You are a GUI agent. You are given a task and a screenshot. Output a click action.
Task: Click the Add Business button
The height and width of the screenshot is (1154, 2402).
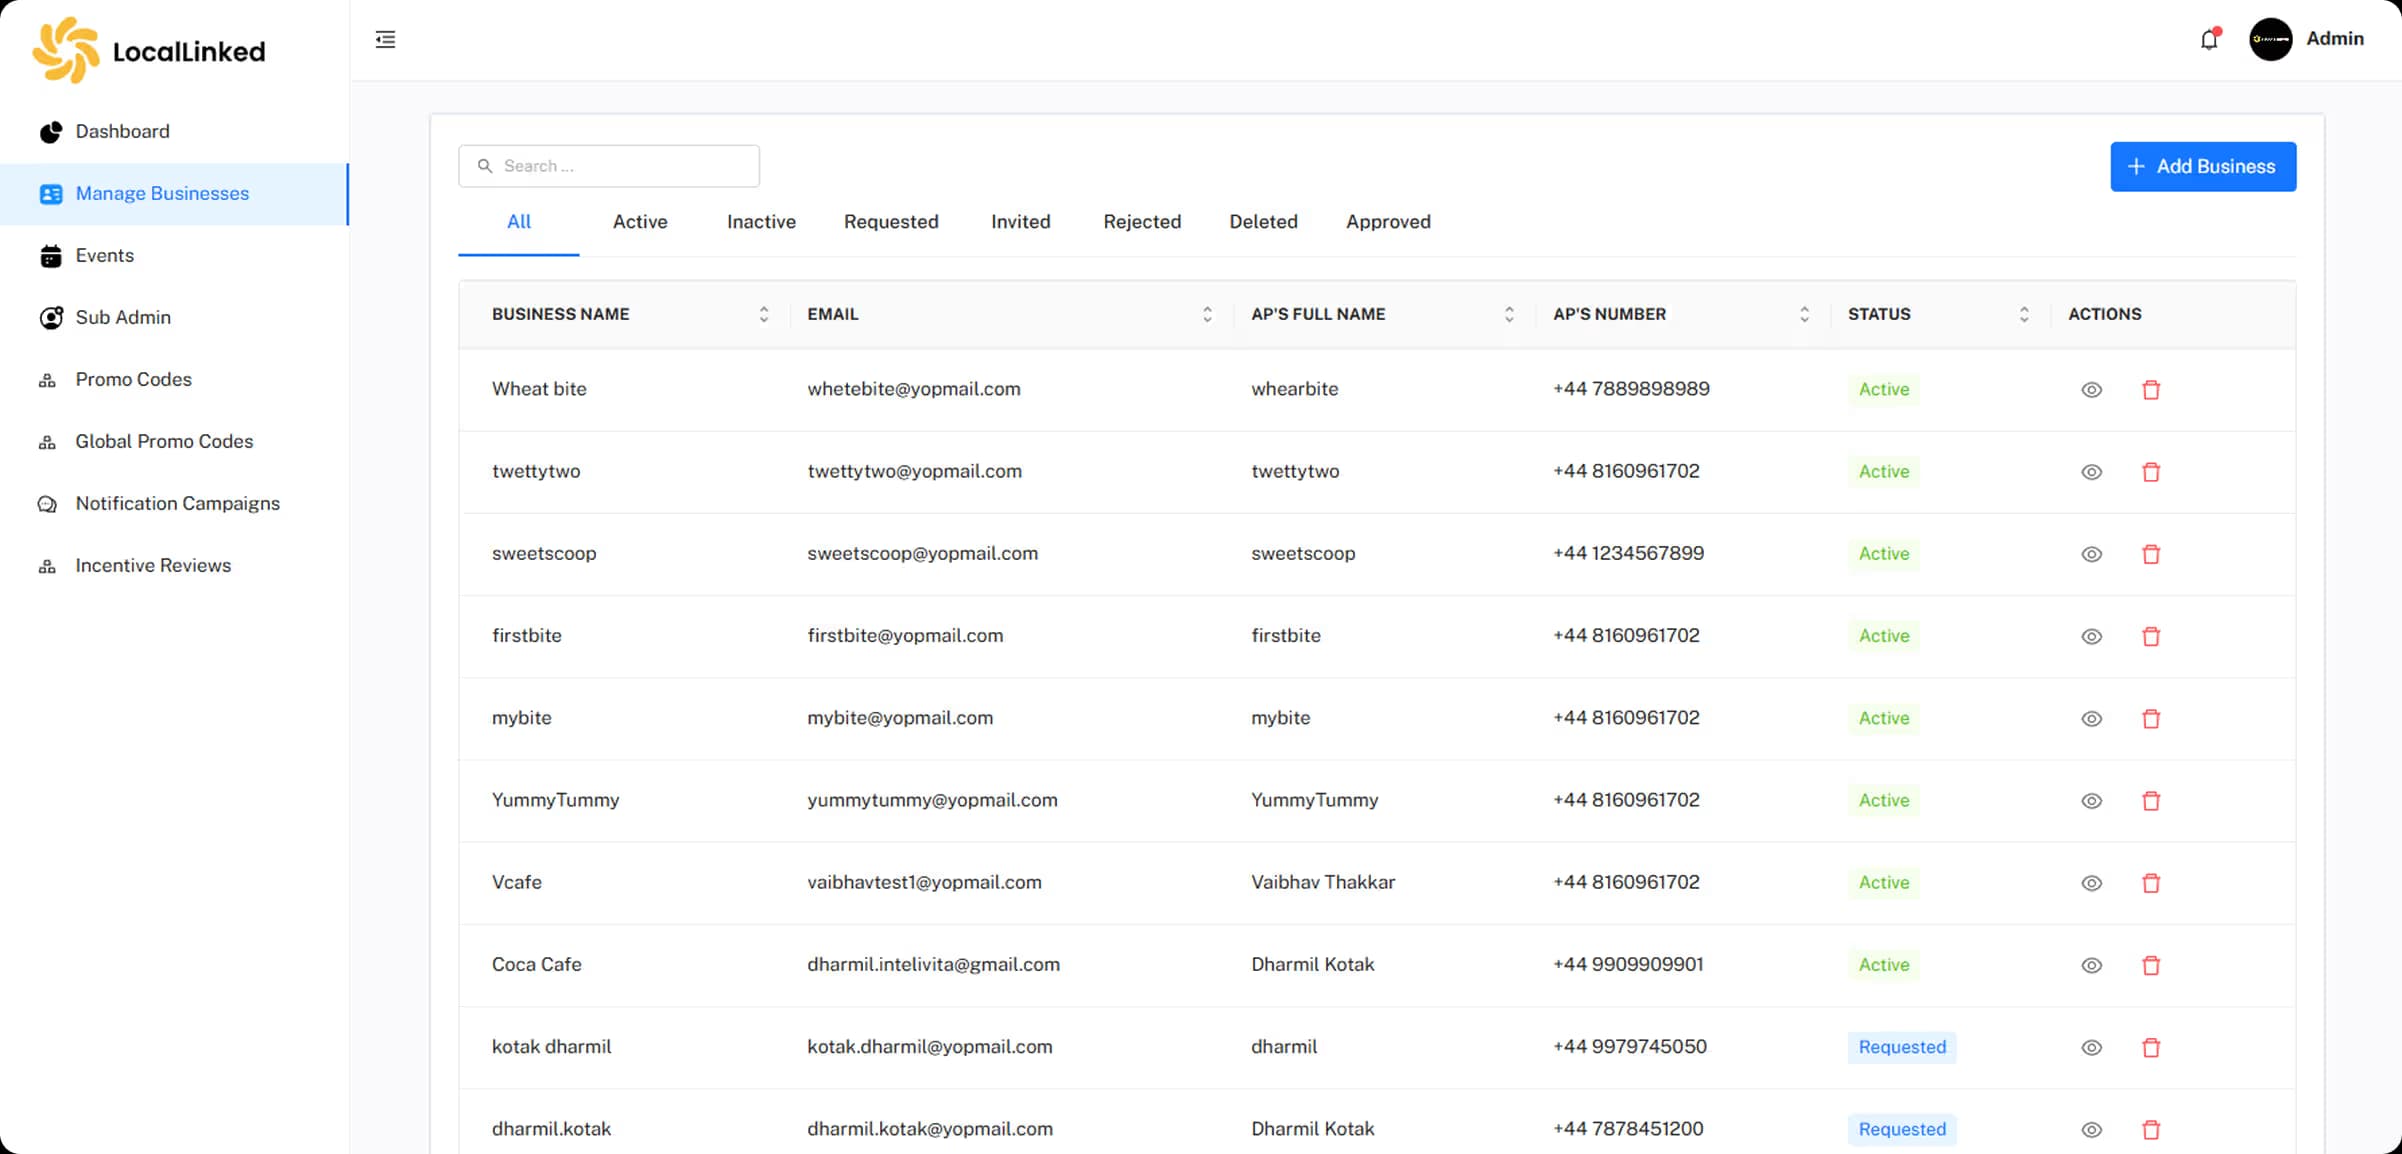[2203, 166]
